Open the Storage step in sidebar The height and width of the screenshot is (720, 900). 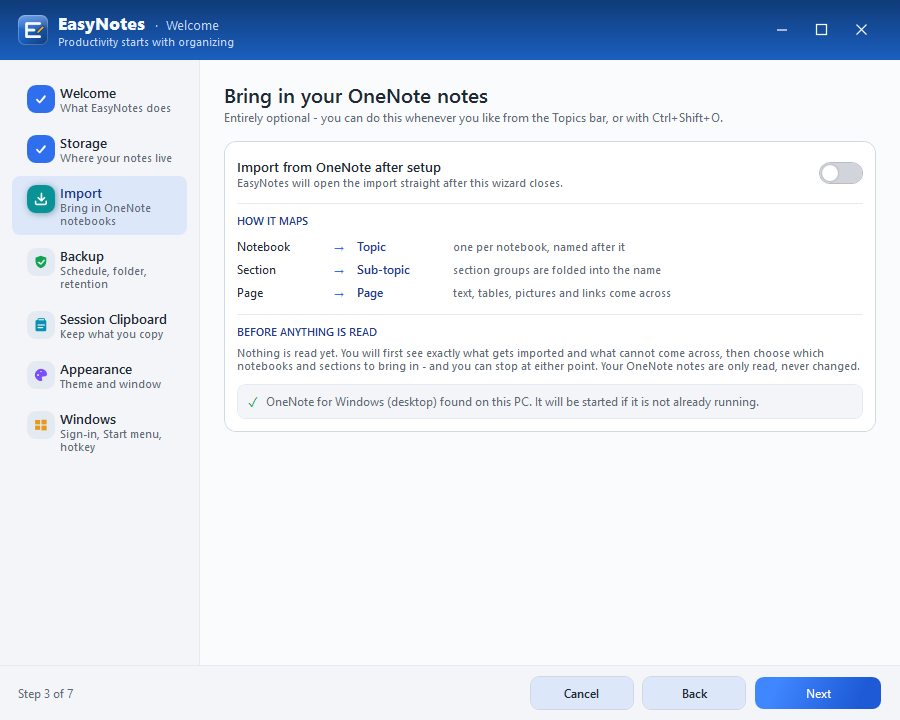[x=99, y=150]
